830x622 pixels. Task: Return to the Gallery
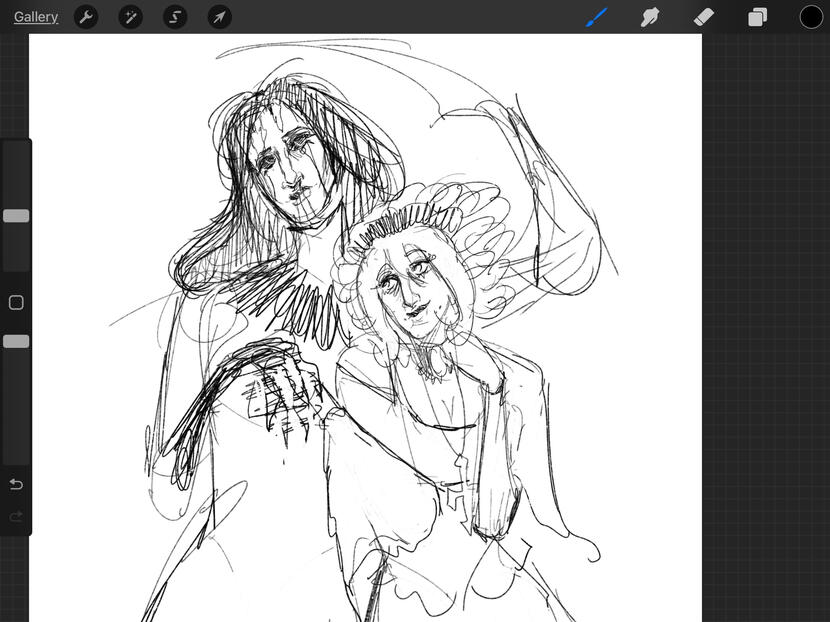coord(36,17)
